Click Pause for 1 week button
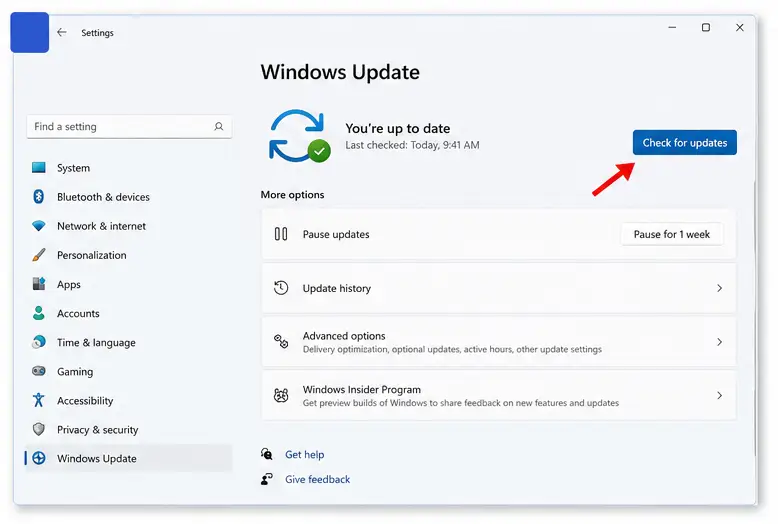Image resolution: width=778 pixels, height=524 pixels. (x=671, y=234)
